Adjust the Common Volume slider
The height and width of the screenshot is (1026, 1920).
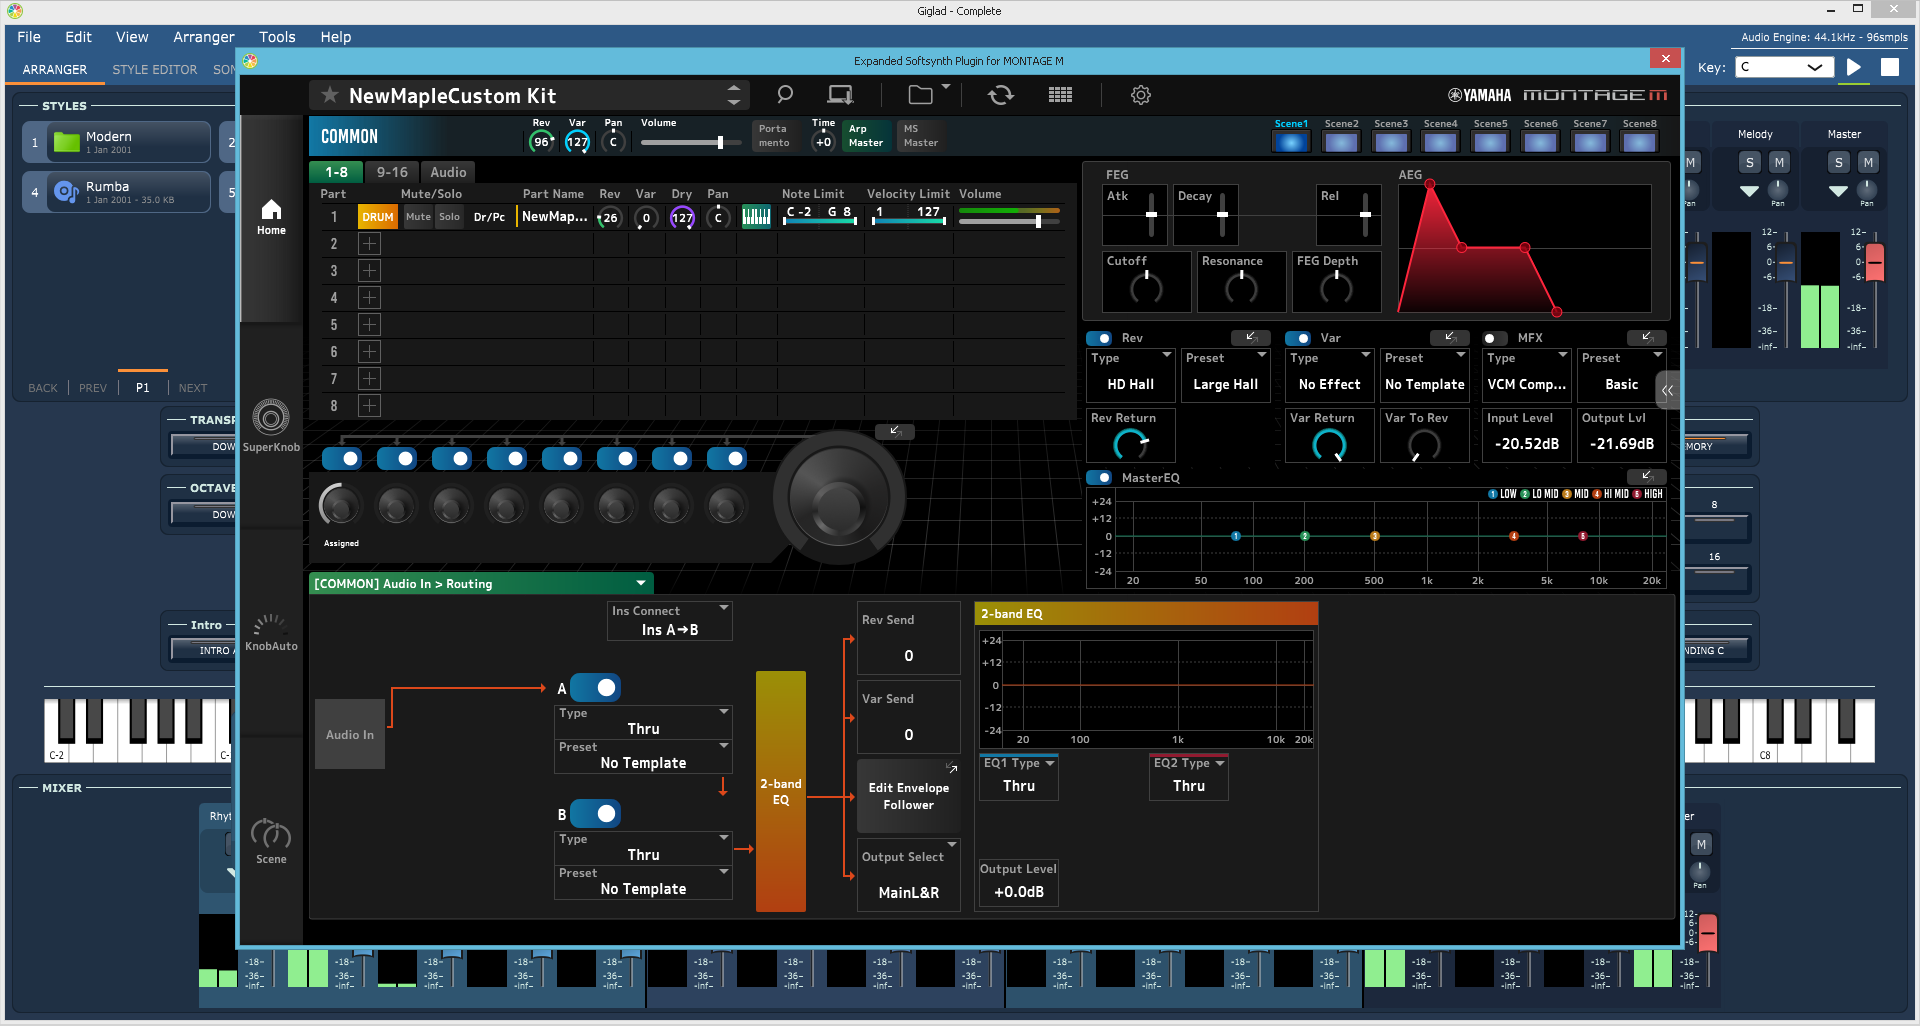(x=691, y=142)
